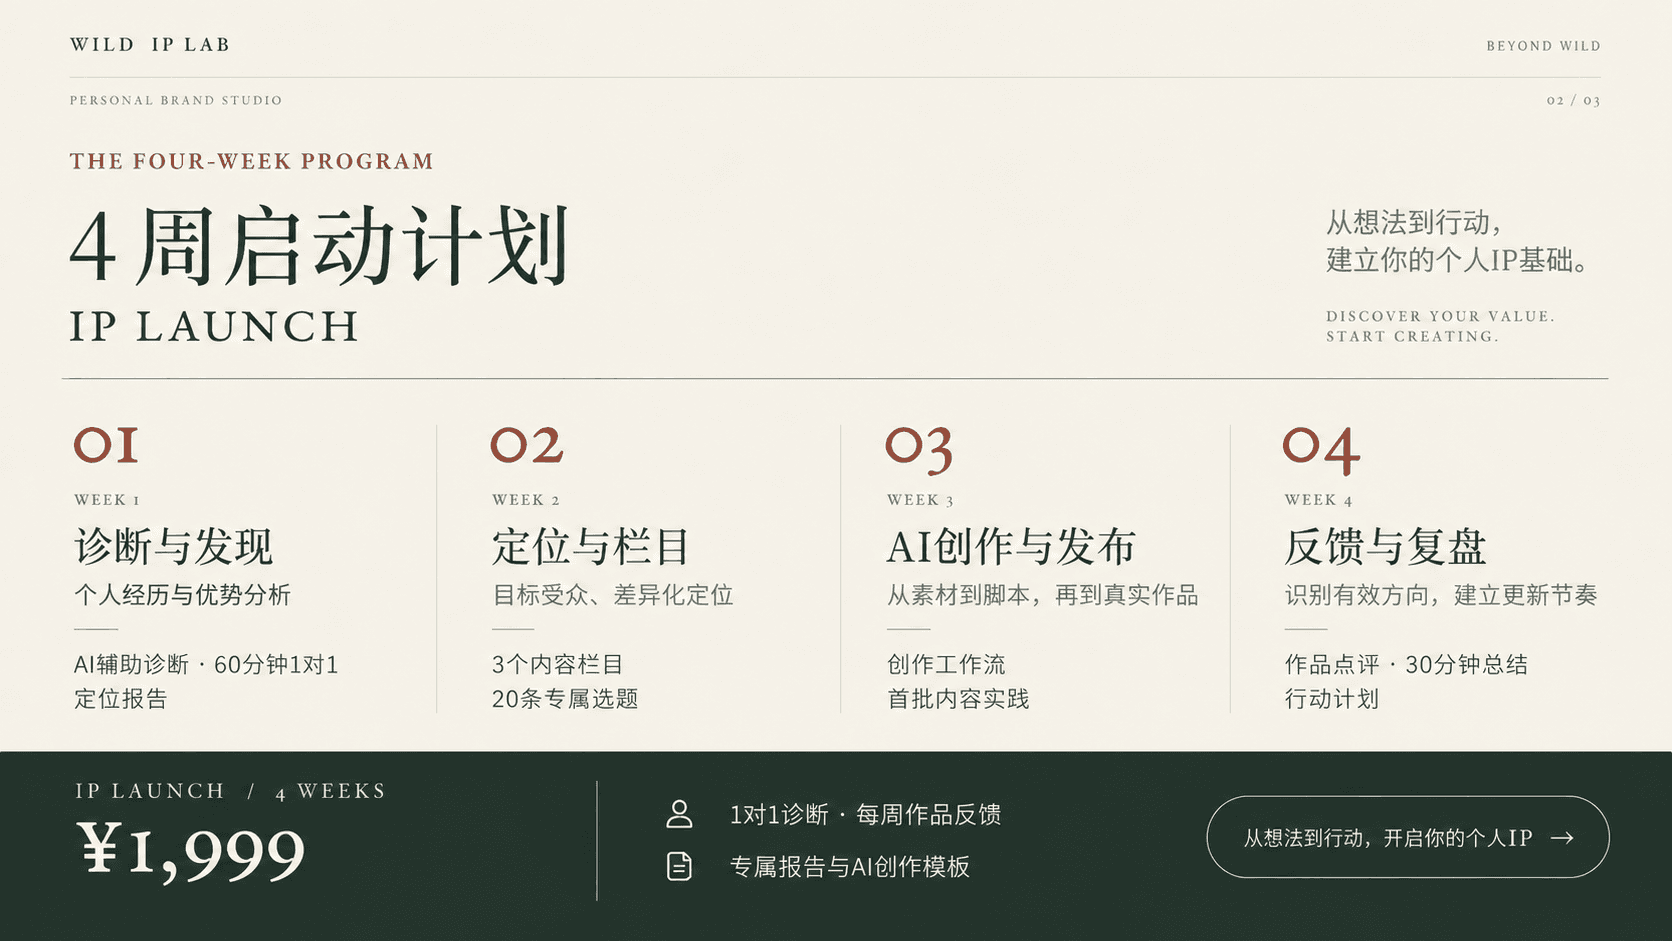Click the DISCOVER YOUR VALUE text
This screenshot has width=1672, height=941.
[1440, 316]
